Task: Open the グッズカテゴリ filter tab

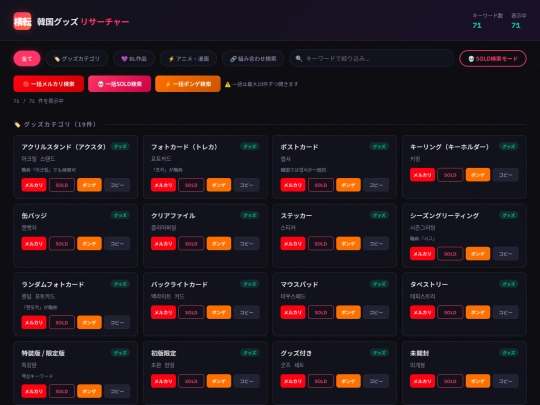Action: tap(77, 59)
